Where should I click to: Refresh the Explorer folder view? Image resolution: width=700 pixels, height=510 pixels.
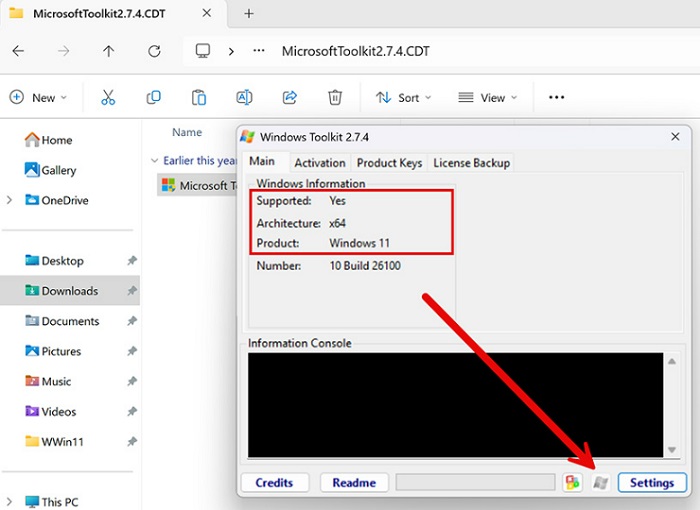coord(154,51)
